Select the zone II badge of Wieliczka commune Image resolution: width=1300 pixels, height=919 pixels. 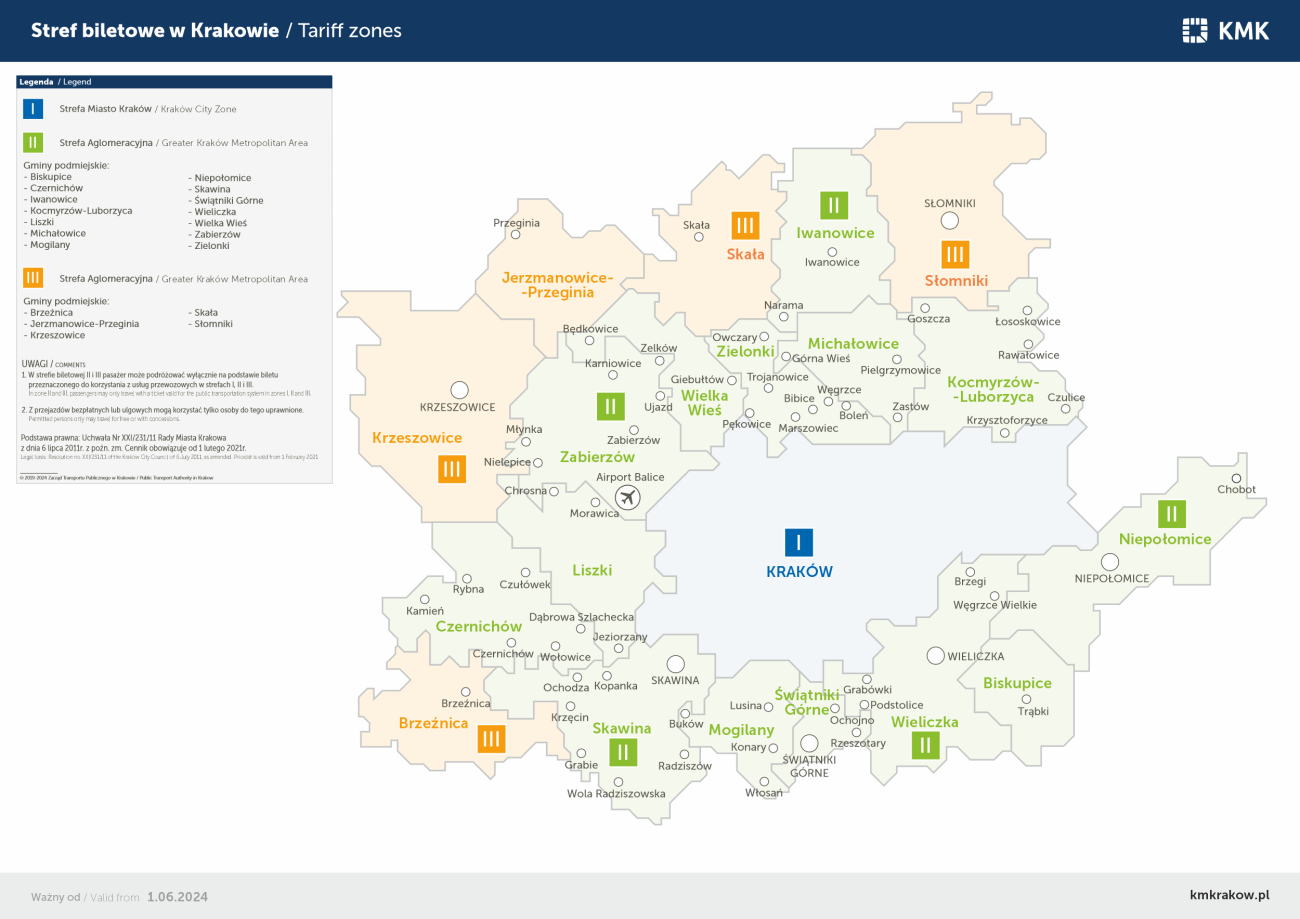click(926, 746)
